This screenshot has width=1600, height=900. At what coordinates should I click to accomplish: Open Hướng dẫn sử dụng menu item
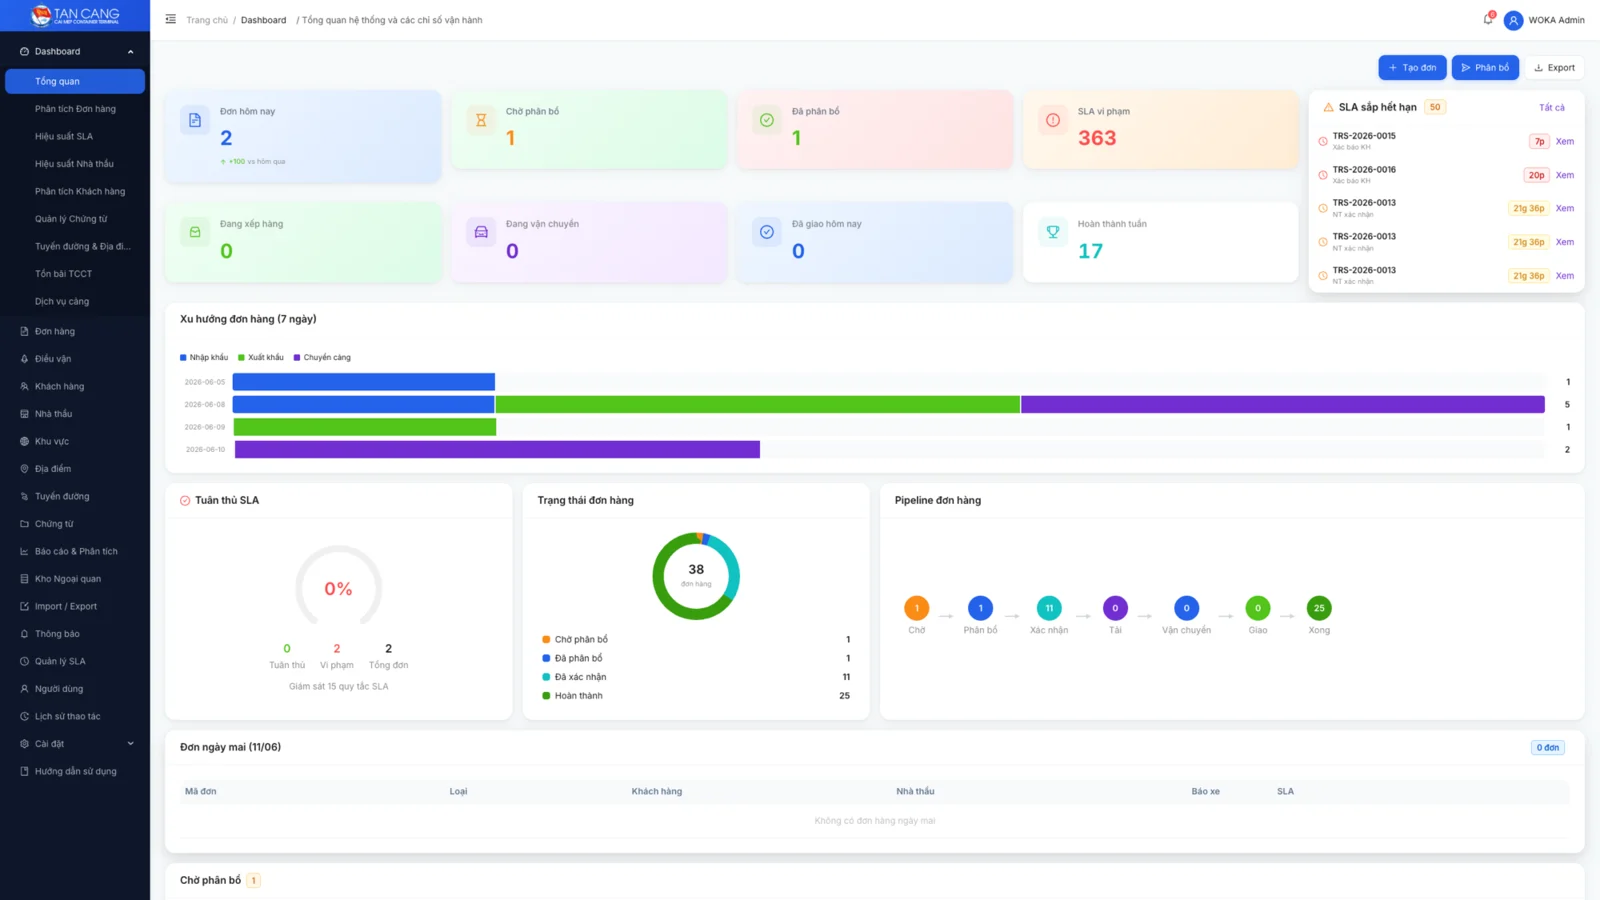pyautogui.click(x=75, y=771)
